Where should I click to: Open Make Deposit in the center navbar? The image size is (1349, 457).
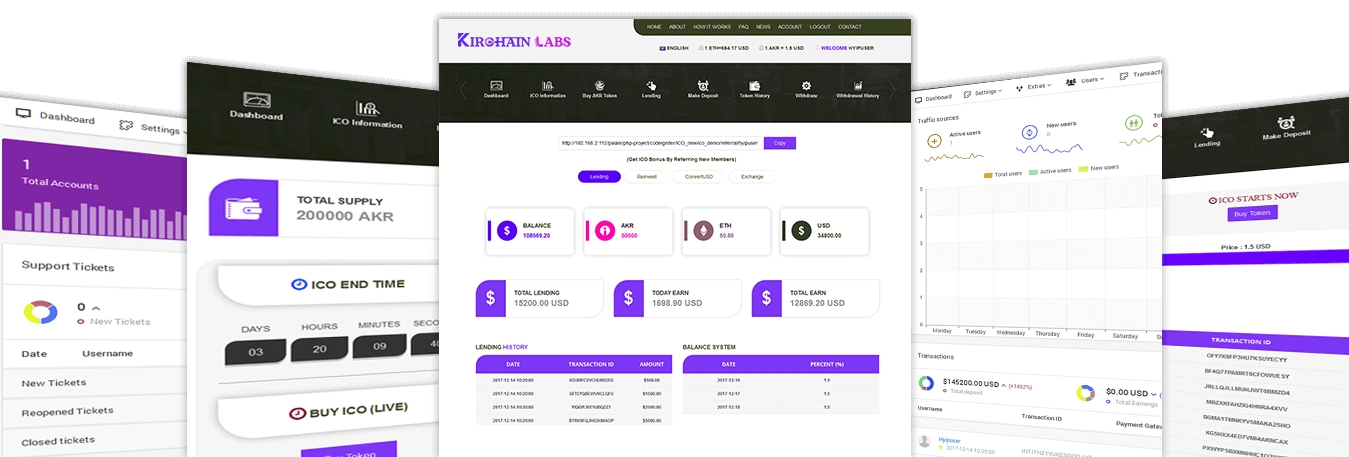click(703, 87)
